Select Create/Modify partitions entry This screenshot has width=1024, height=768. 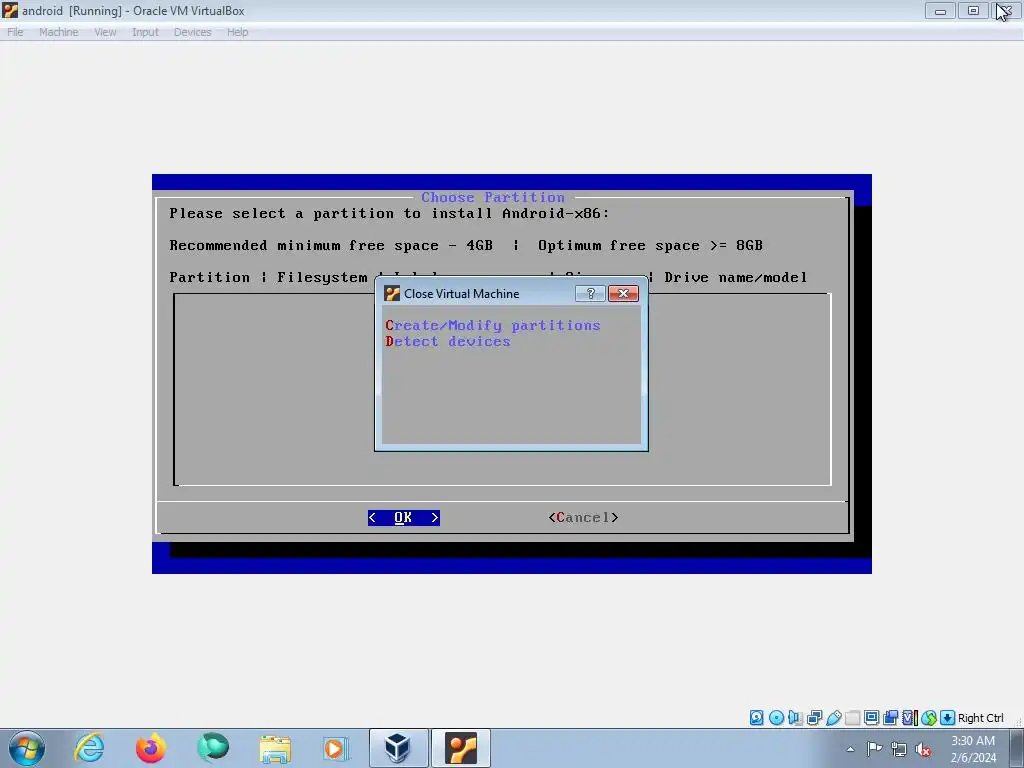[x=492, y=325]
